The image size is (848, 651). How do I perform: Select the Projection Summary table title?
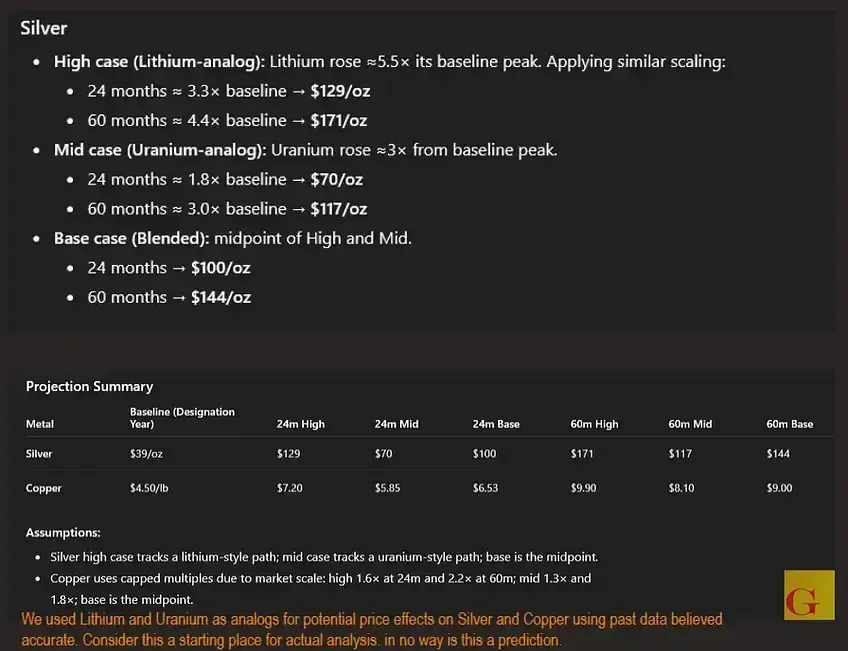coord(89,387)
